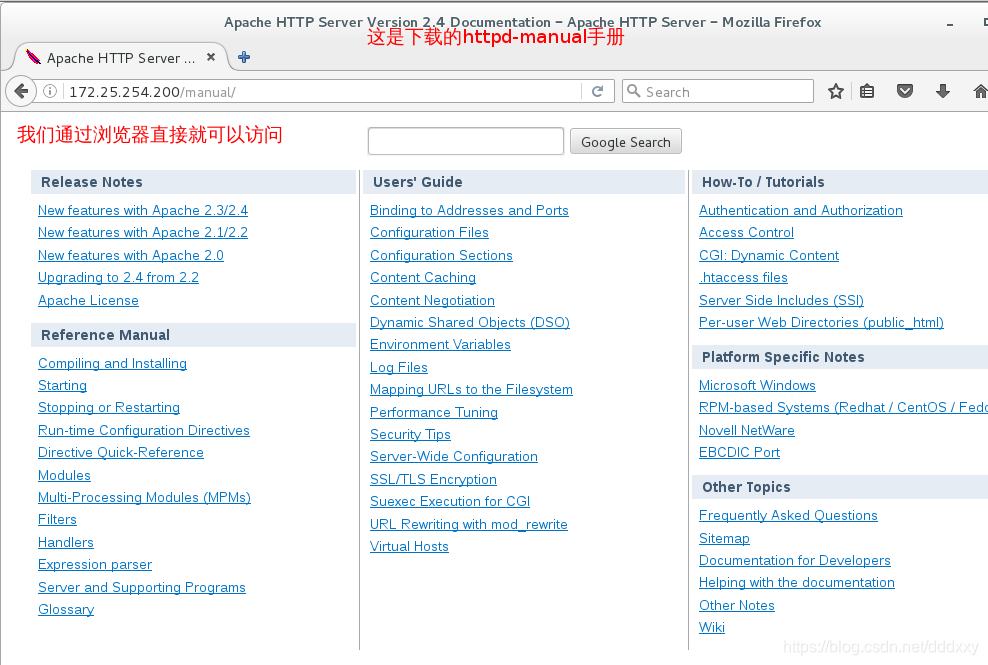
Task: Open the Downloads arrow icon
Action: click(943, 91)
